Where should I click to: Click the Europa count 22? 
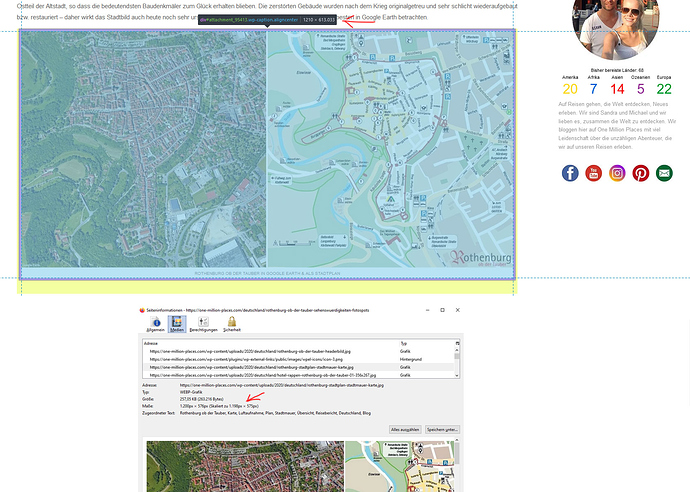pyautogui.click(x=664, y=89)
